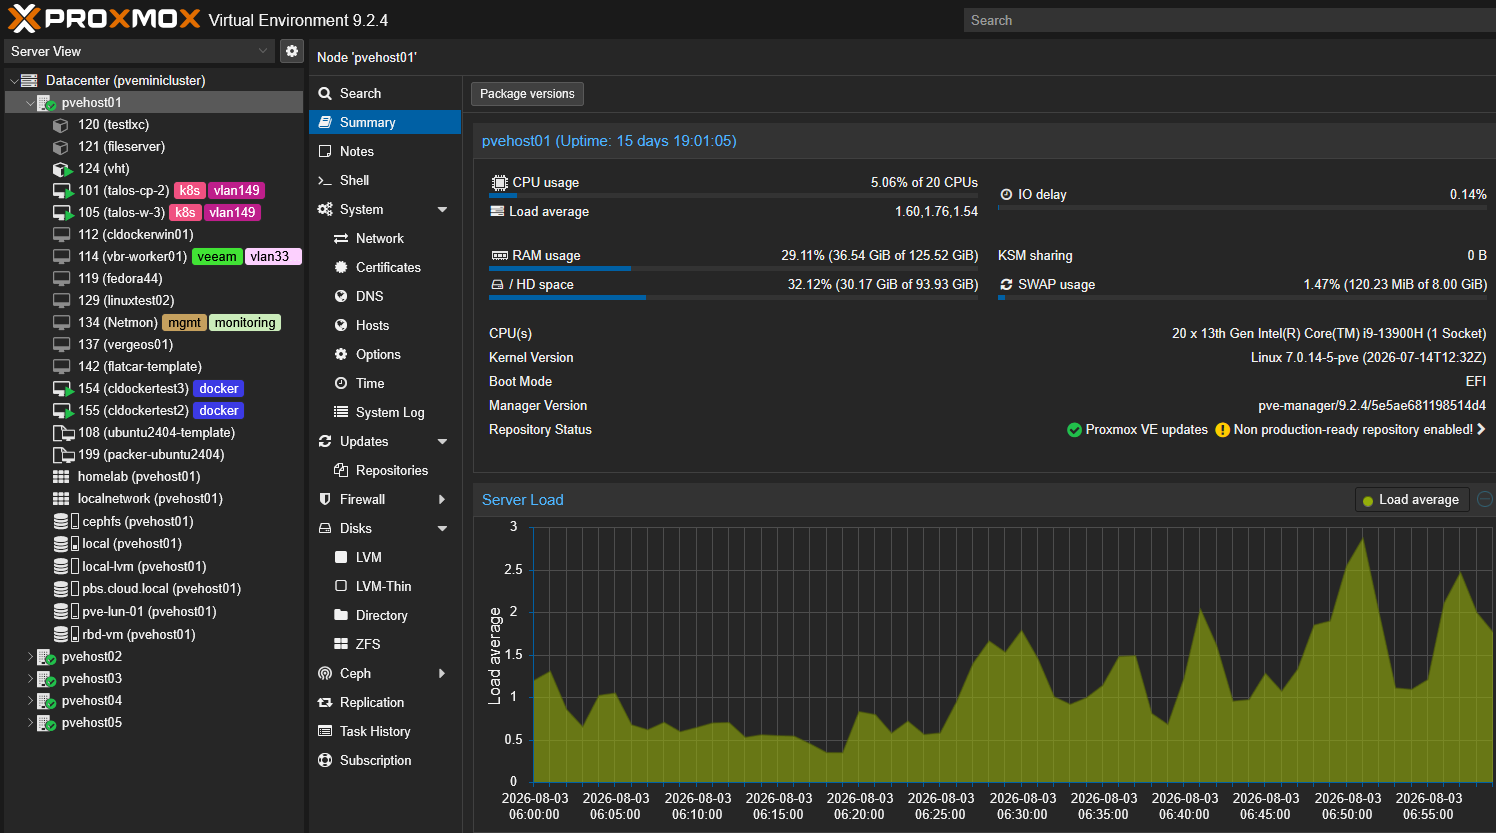The height and width of the screenshot is (833, 1496).
Task: Open the Repositories menu item
Action: pos(385,470)
